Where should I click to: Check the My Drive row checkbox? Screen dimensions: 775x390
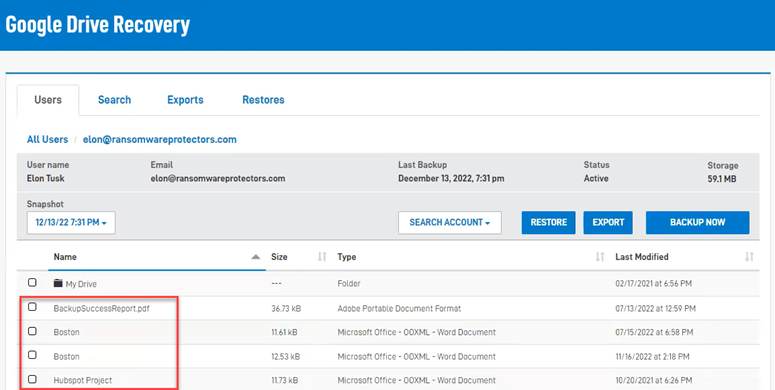click(x=32, y=283)
